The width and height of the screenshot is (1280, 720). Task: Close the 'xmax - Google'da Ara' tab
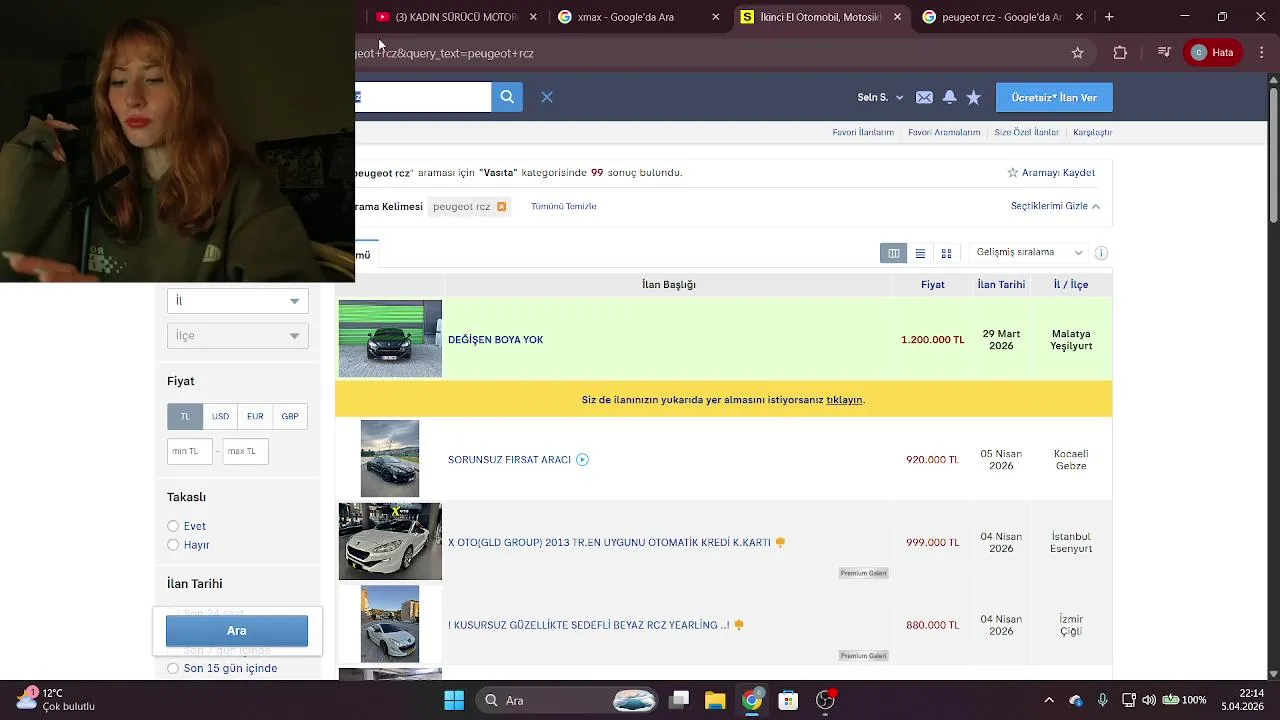click(715, 17)
